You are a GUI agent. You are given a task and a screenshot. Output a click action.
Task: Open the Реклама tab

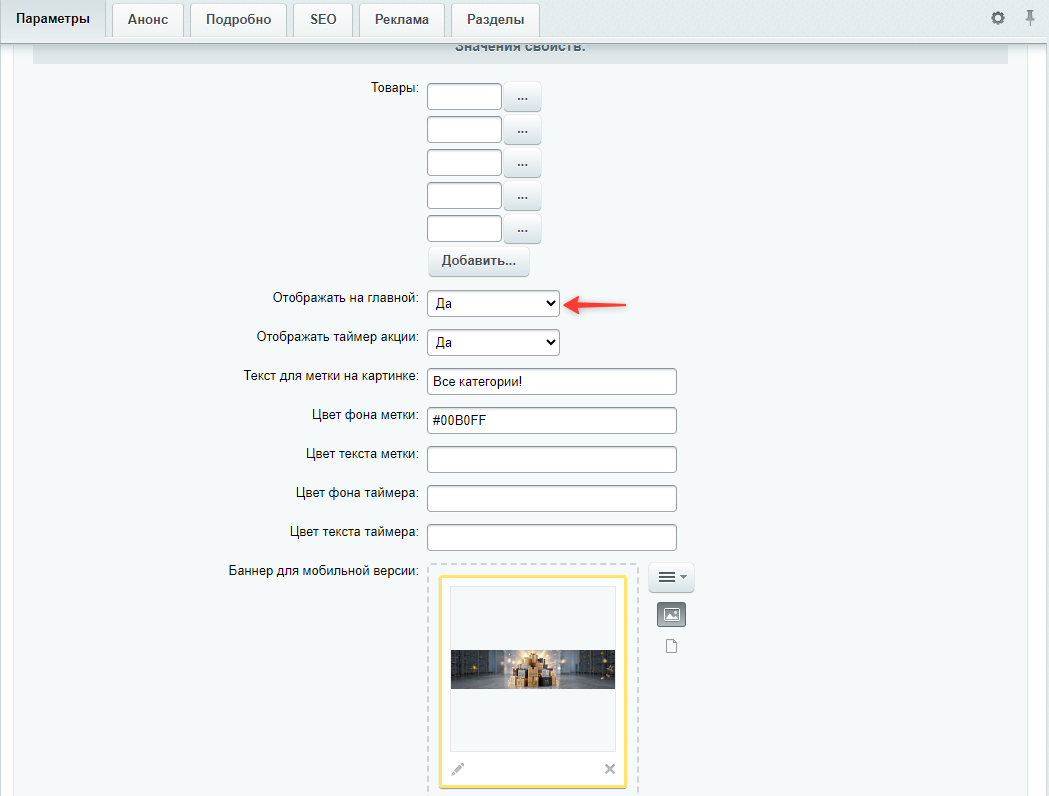coord(401,19)
